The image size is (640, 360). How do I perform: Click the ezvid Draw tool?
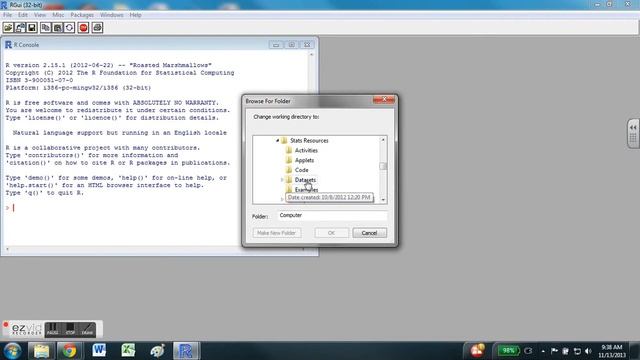pyautogui.click(x=87, y=329)
